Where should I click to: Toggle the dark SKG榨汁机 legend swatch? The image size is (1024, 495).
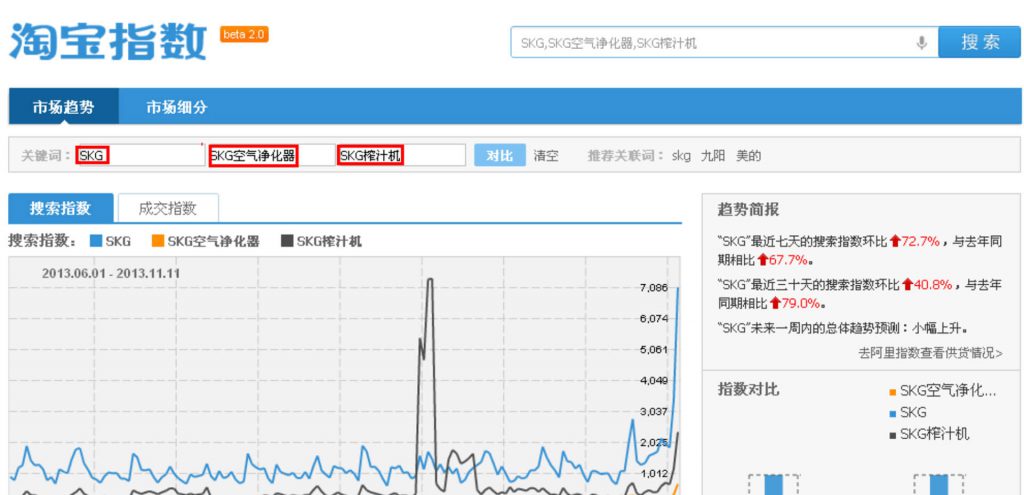pos(287,242)
